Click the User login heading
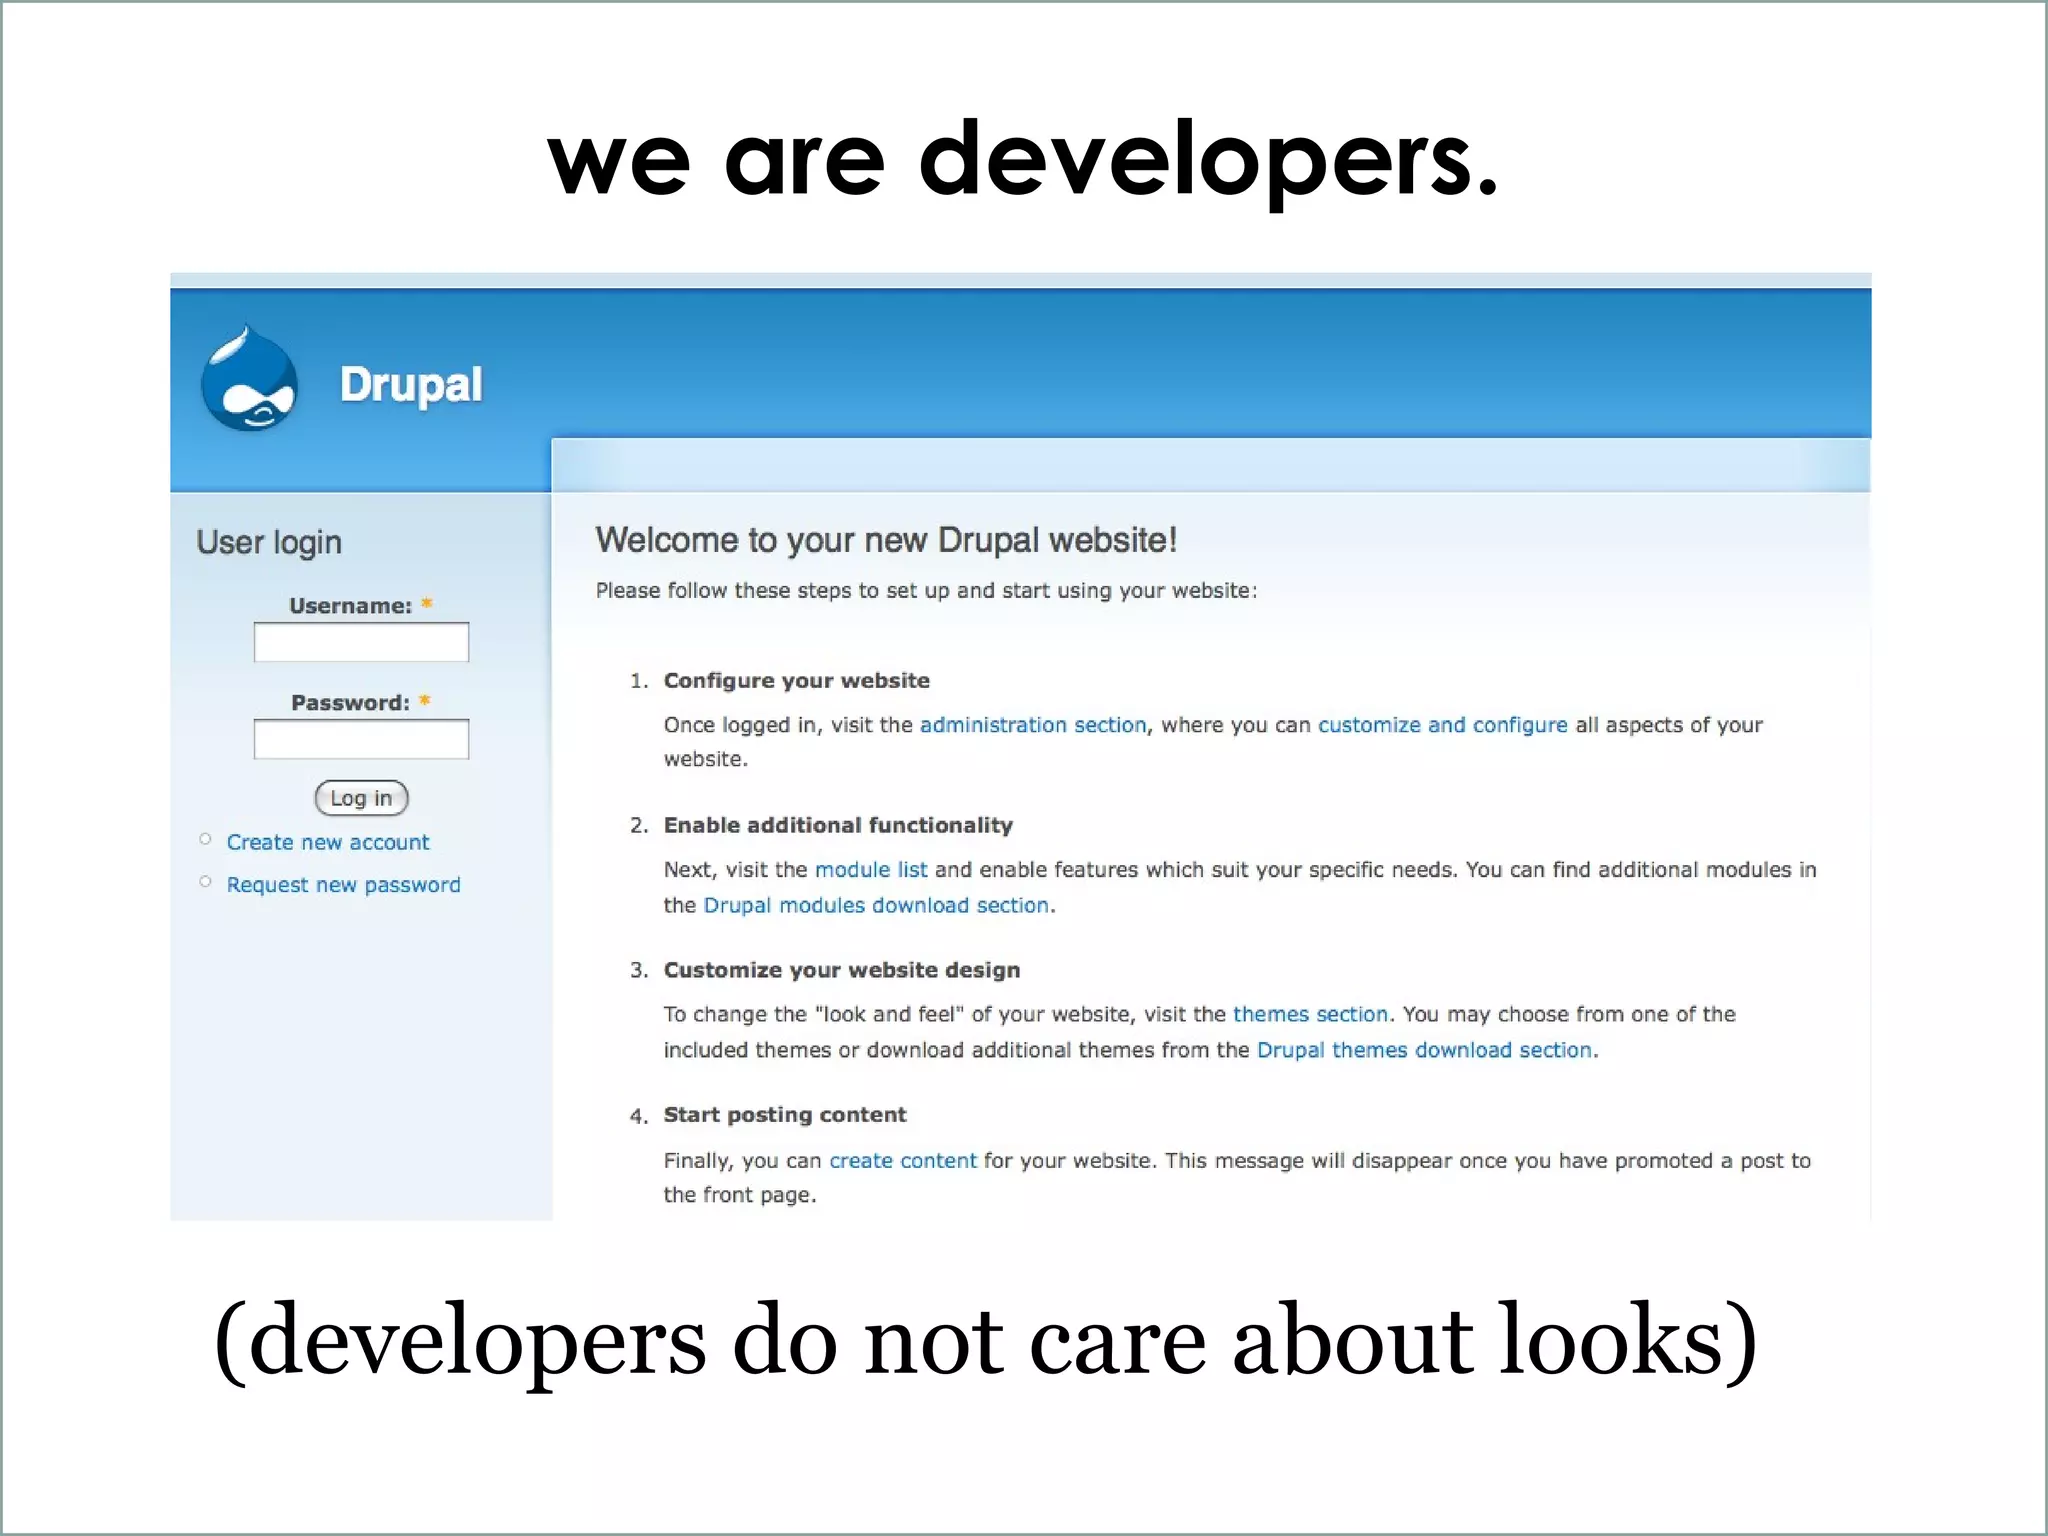This screenshot has height=1536, width=2048. (269, 542)
